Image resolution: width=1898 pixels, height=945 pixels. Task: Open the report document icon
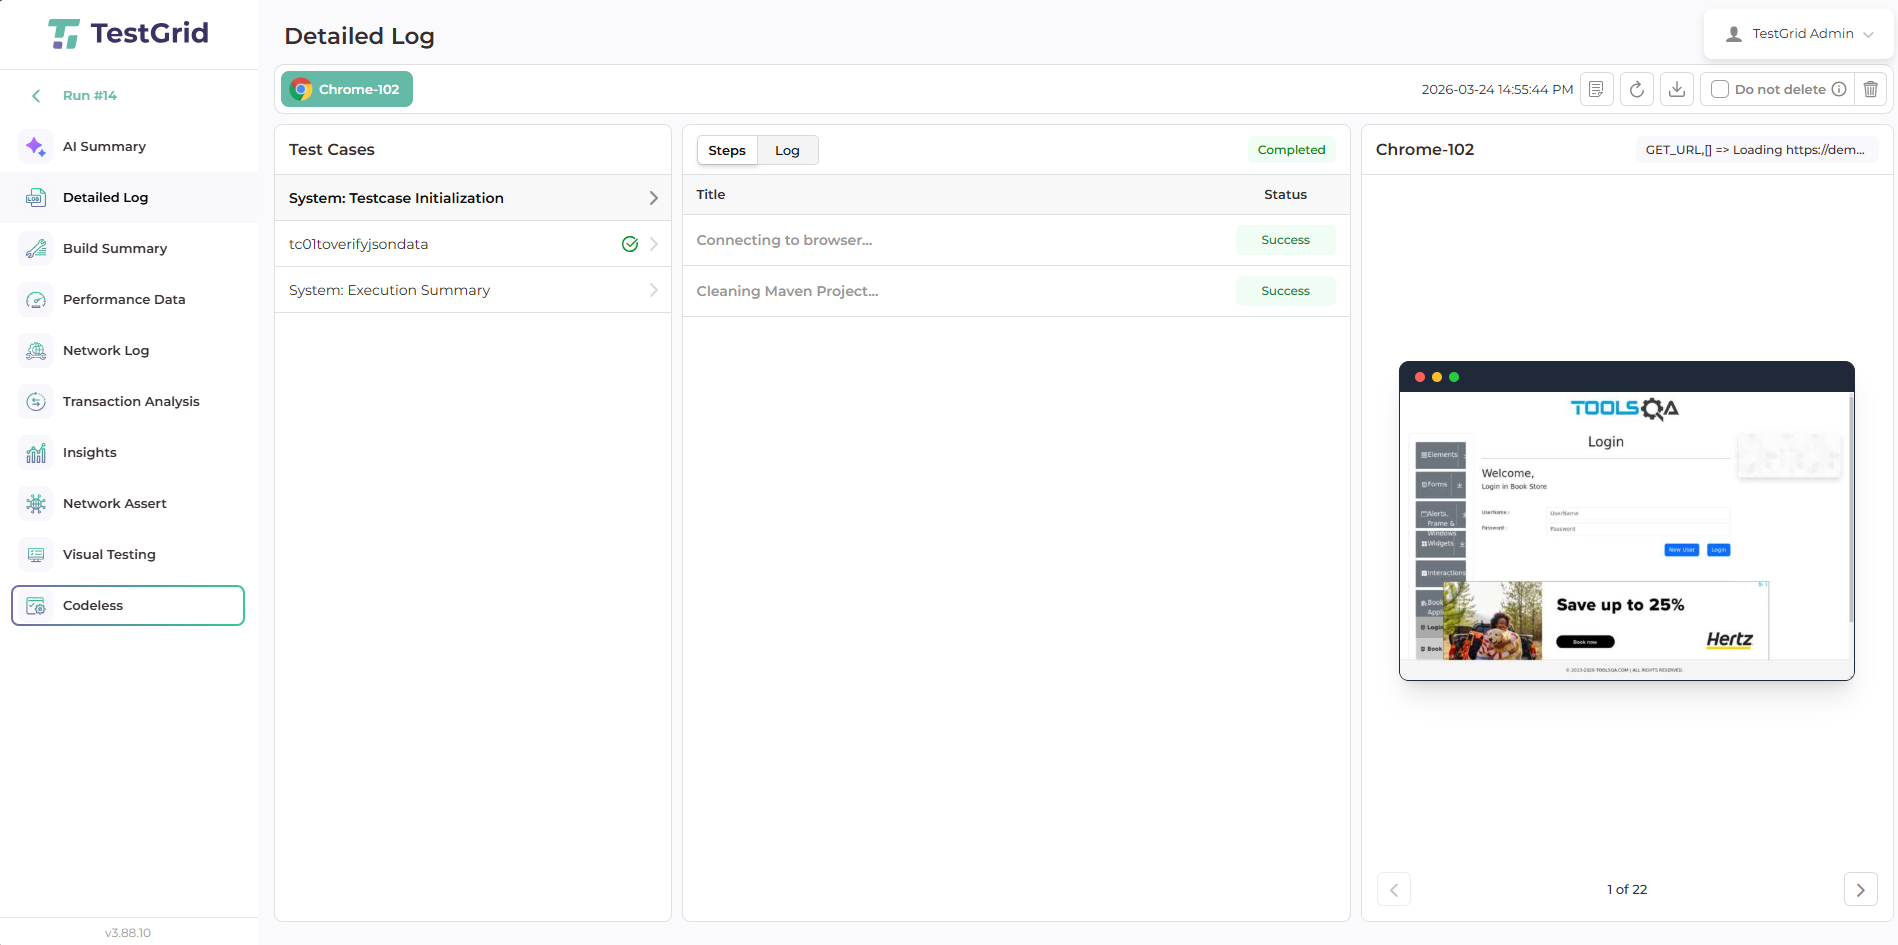coord(1596,90)
